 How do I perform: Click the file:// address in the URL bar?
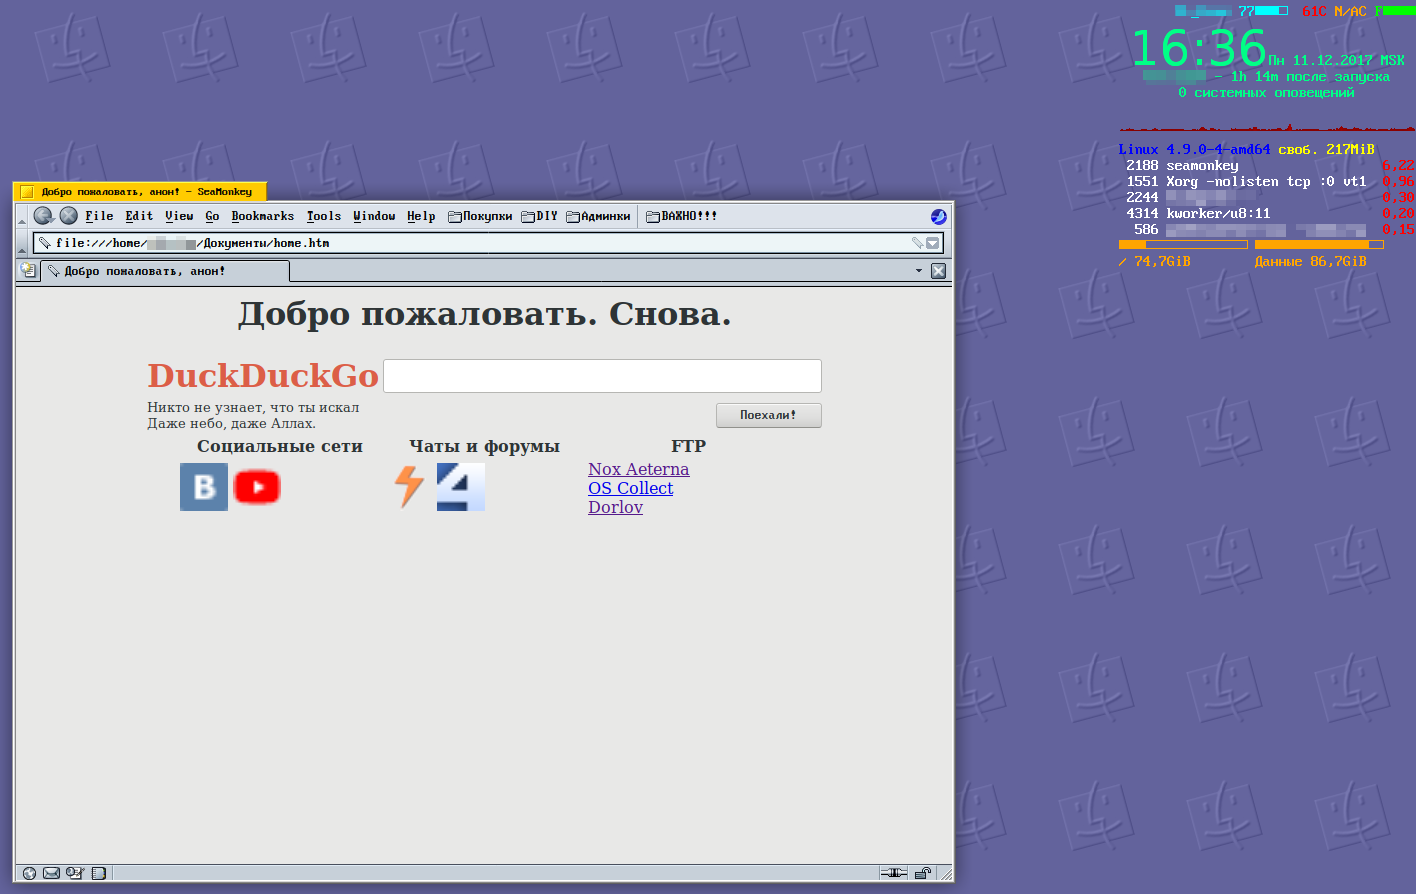tap(192, 243)
